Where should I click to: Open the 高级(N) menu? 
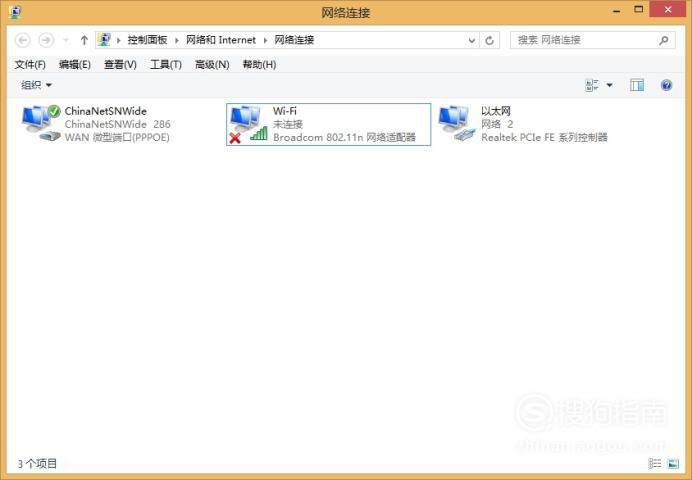point(212,64)
